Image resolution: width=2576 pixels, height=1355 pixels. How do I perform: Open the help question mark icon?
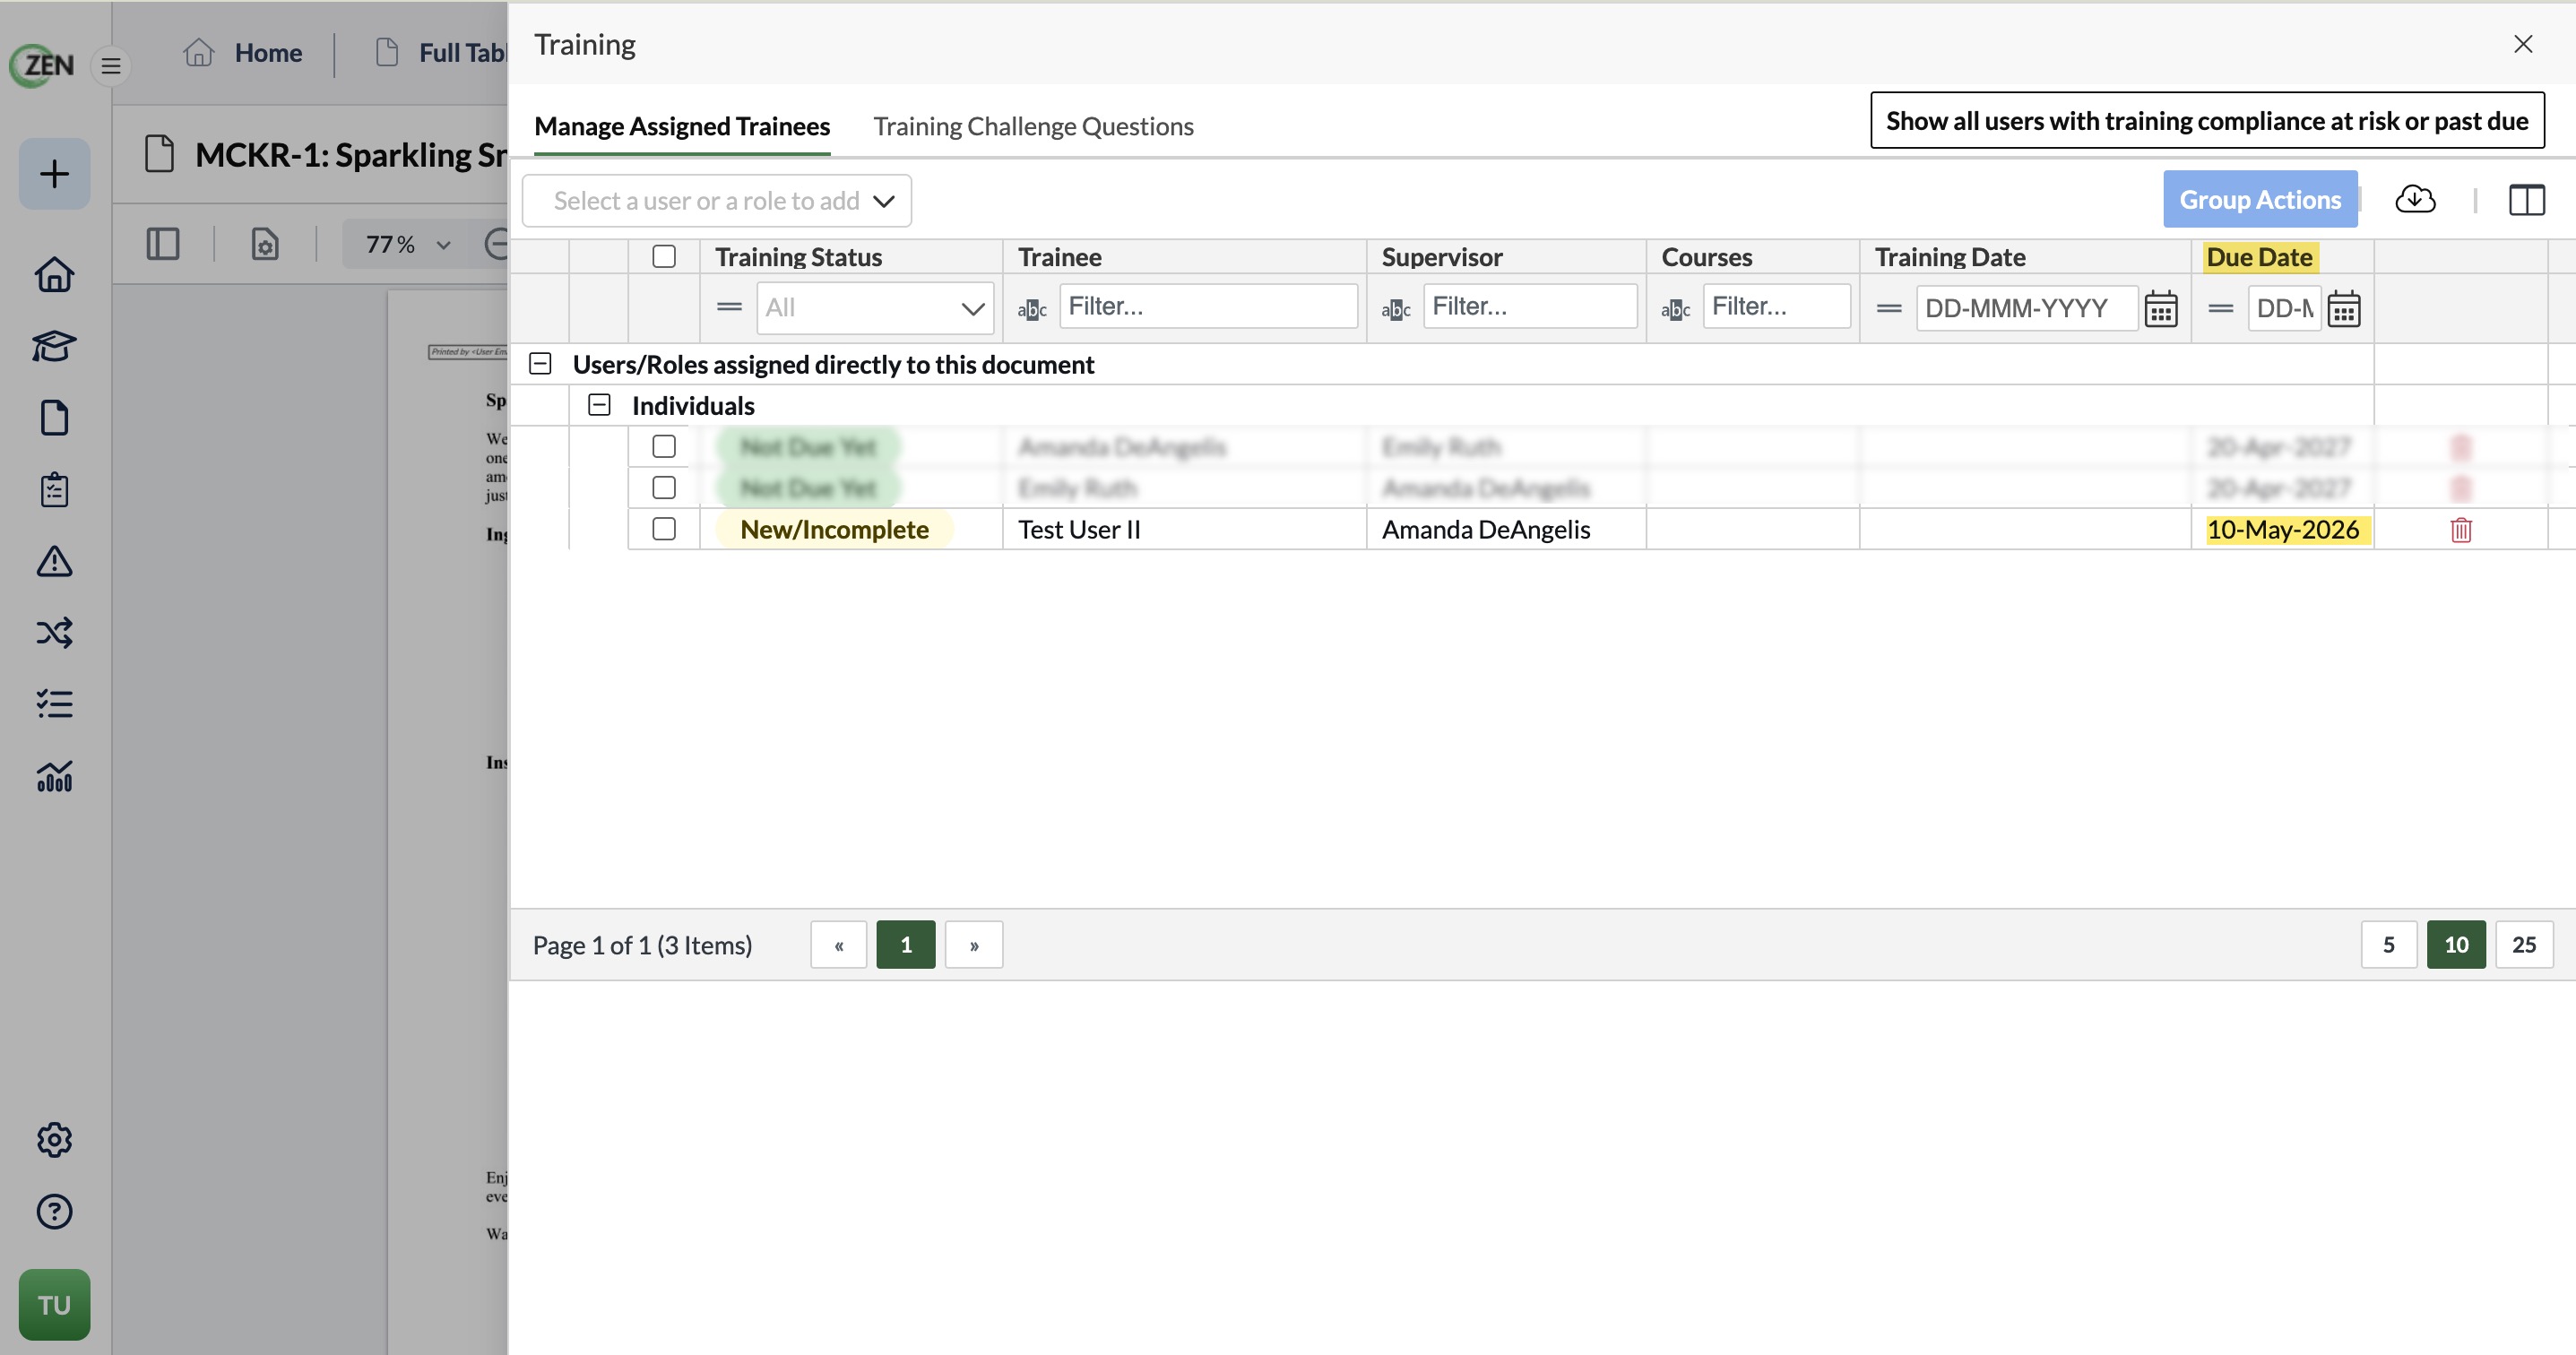tap(54, 1212)
